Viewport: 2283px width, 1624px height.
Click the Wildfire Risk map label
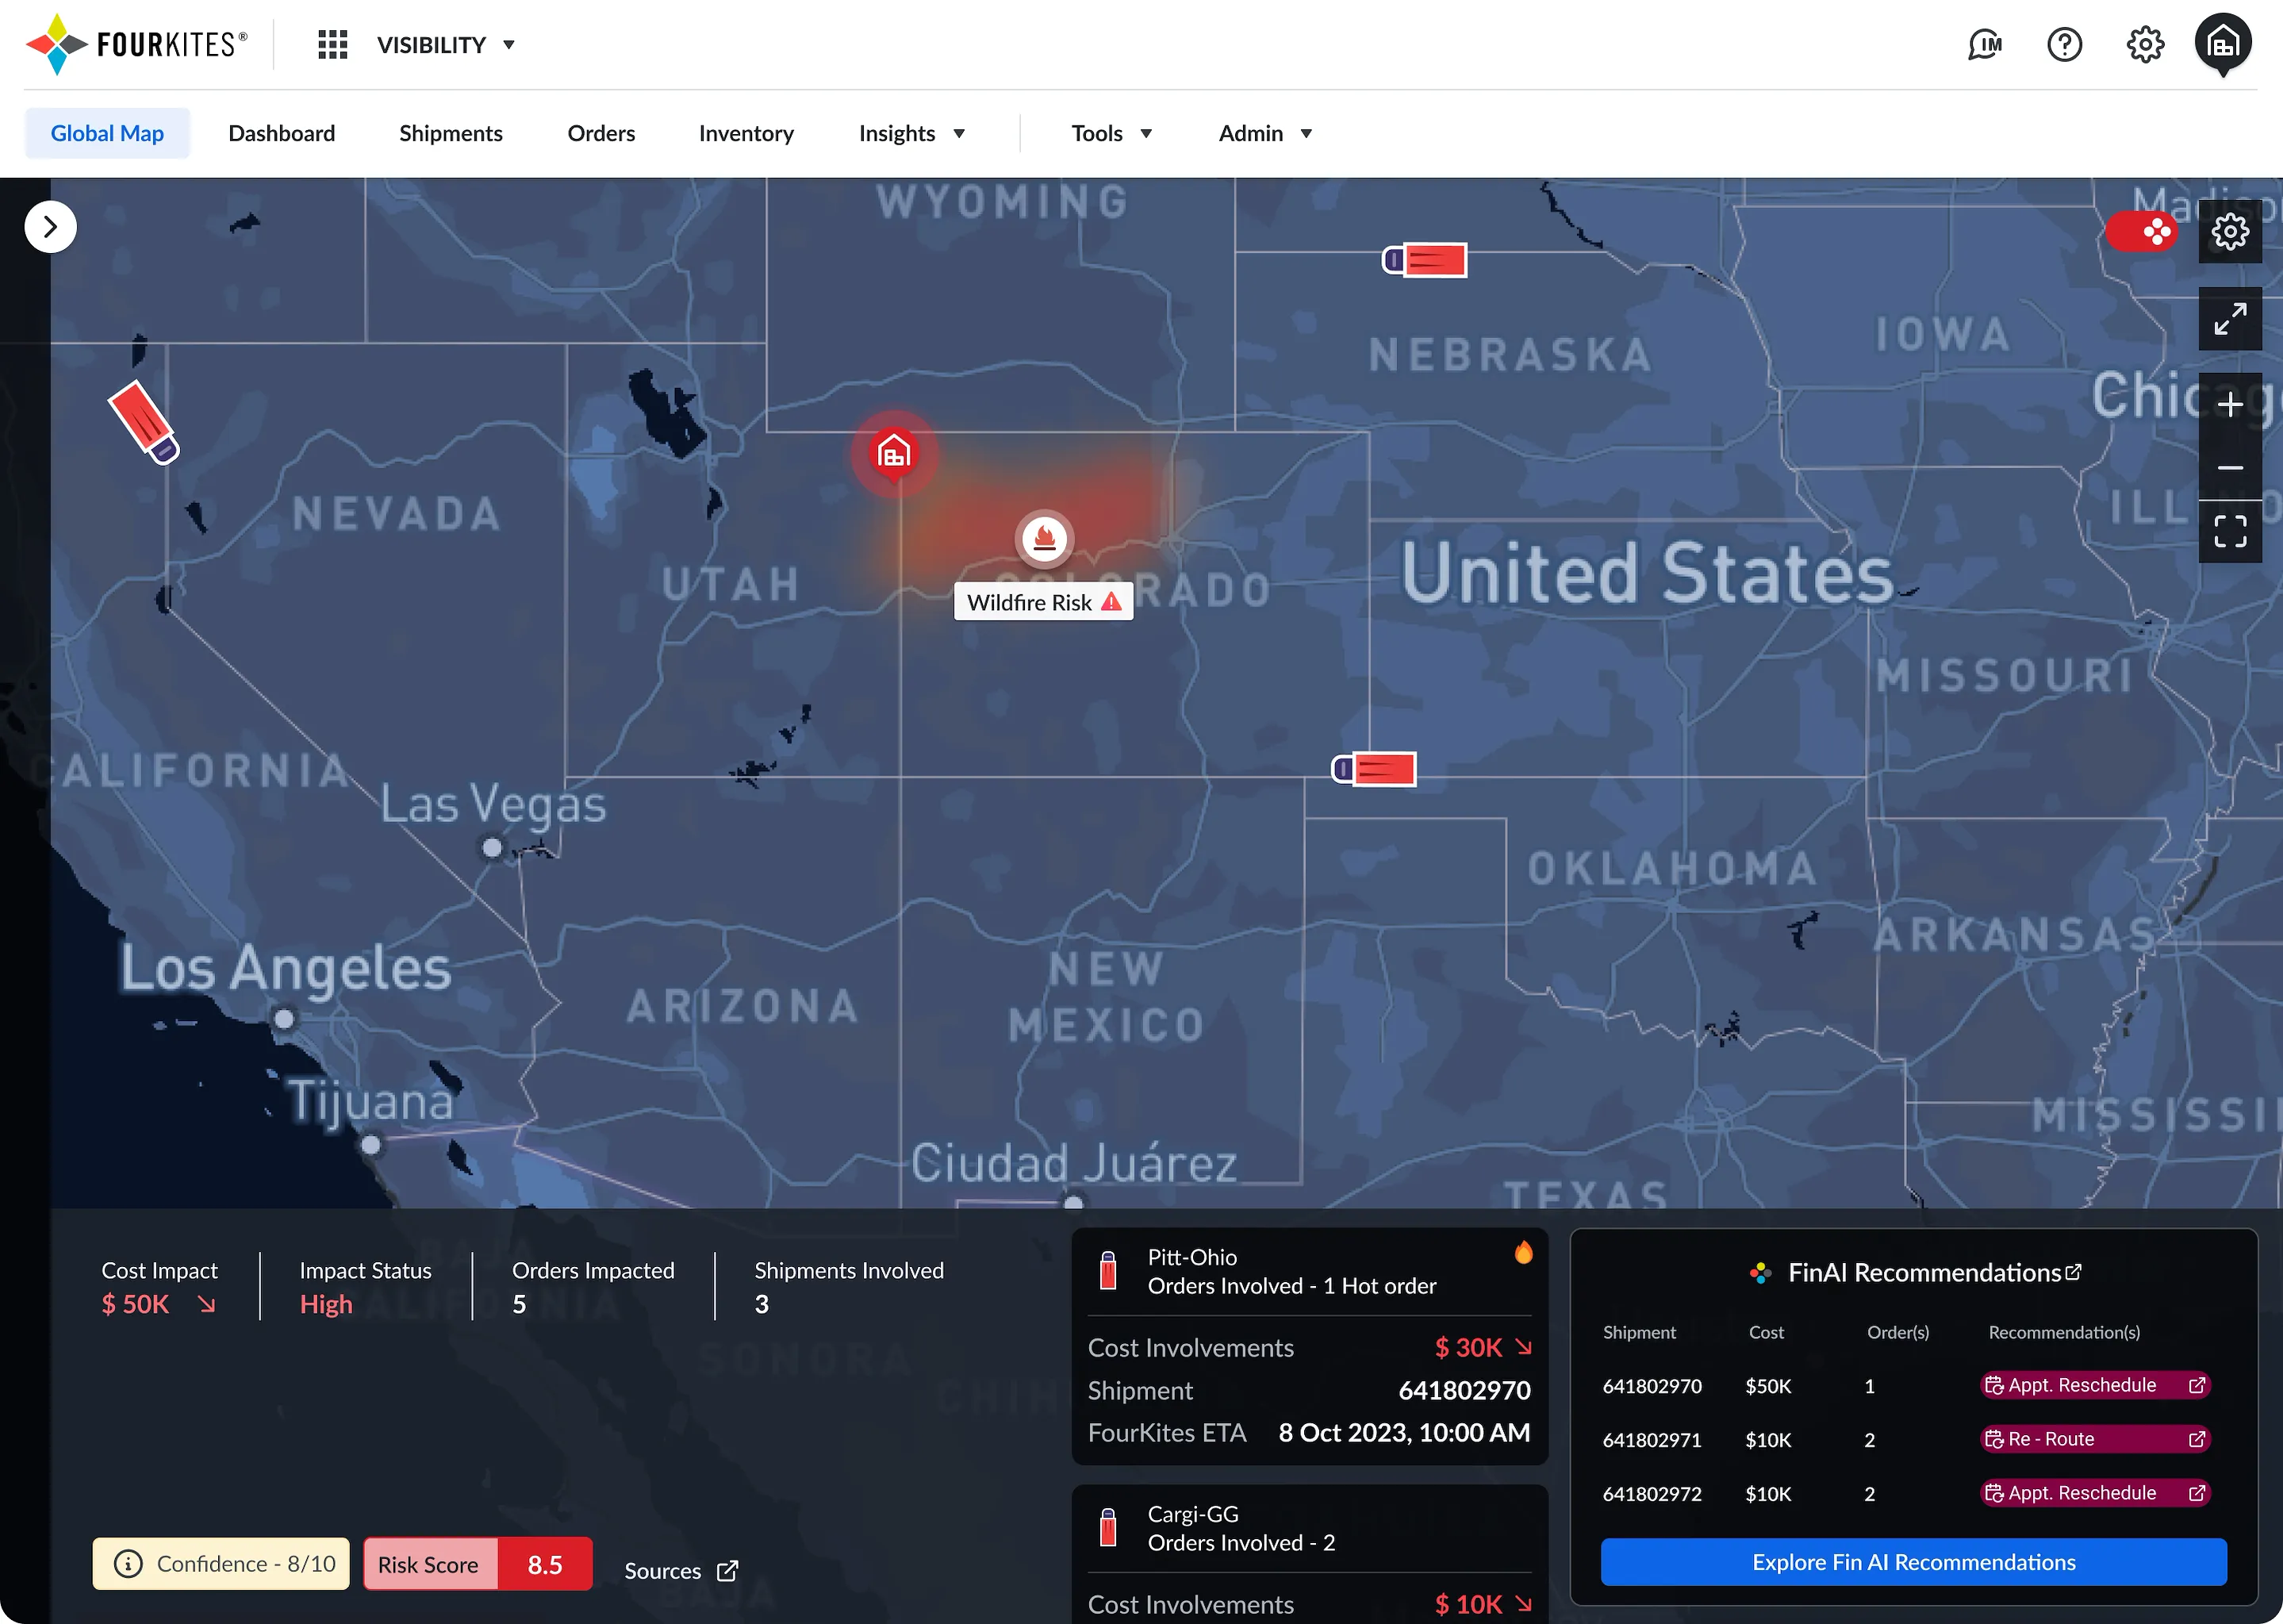coord(1044,602)
